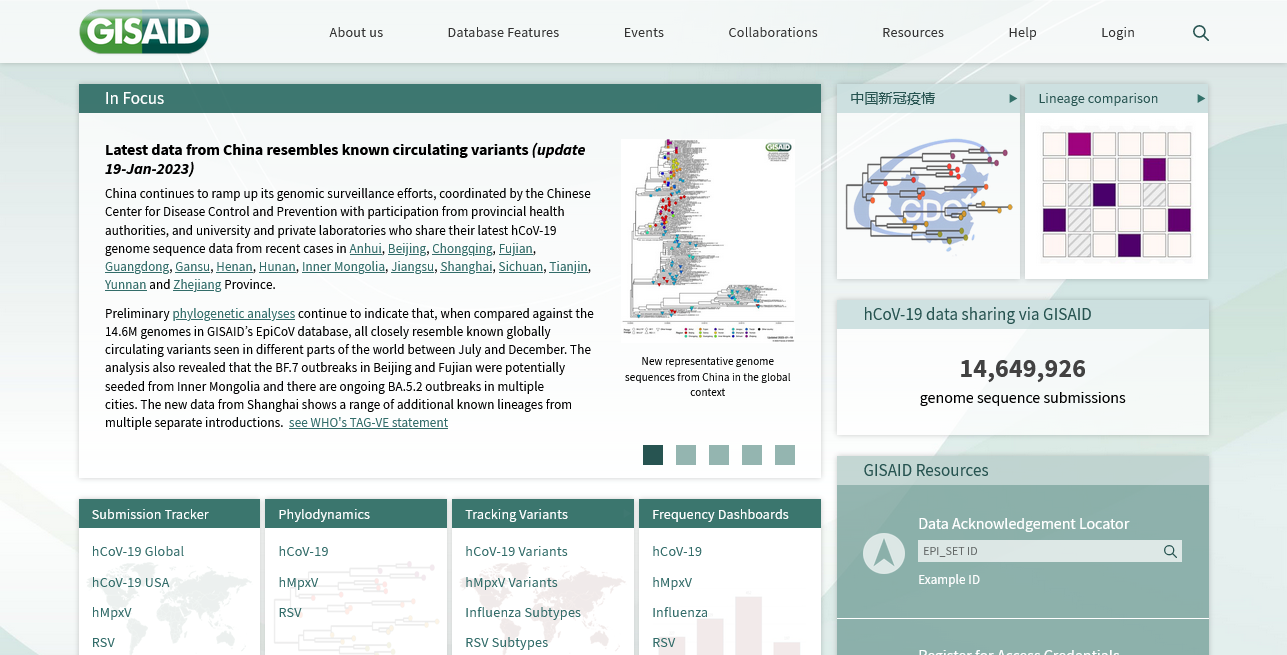Open Influenza Subtypes link
This screenshot has width=1287, height=655.
[523, 612]
